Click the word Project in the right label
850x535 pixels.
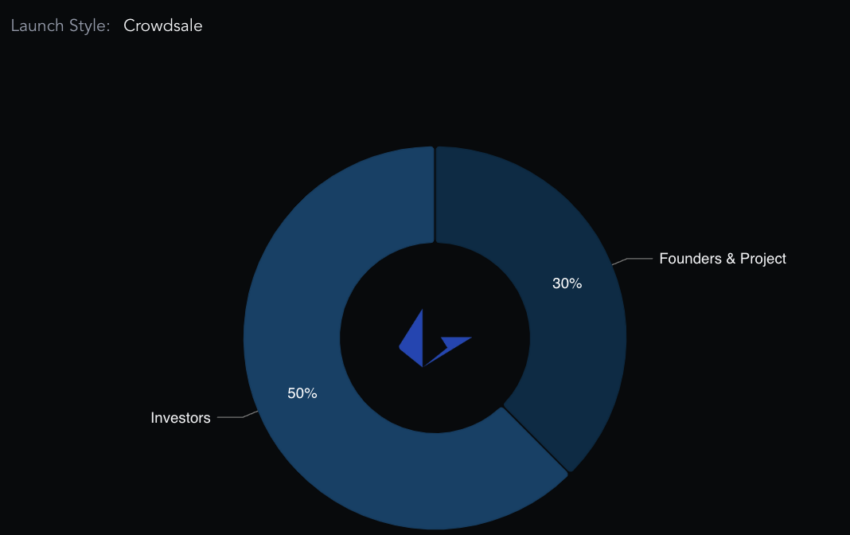click(x=763, y=259)
